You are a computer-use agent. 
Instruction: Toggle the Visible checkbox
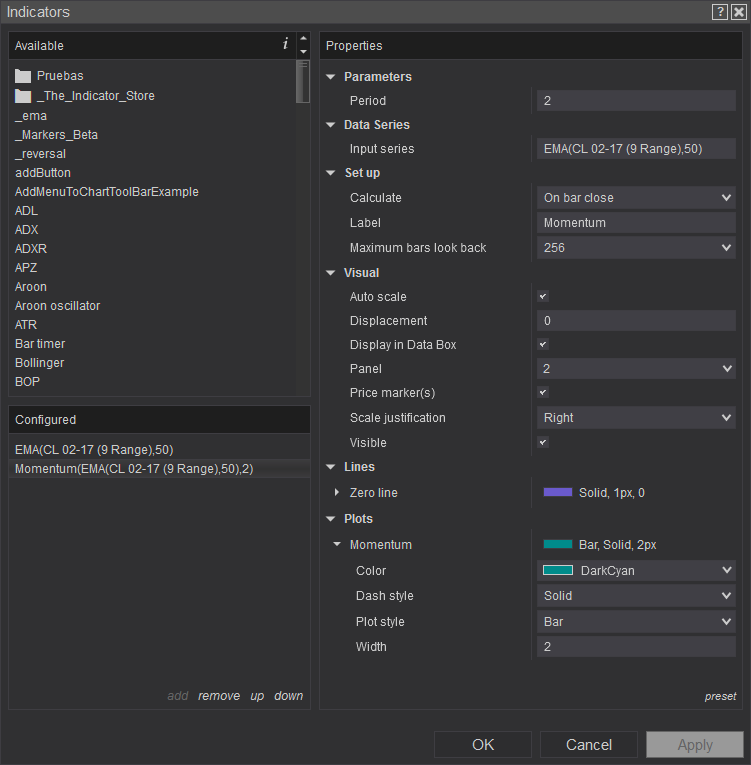543,442
